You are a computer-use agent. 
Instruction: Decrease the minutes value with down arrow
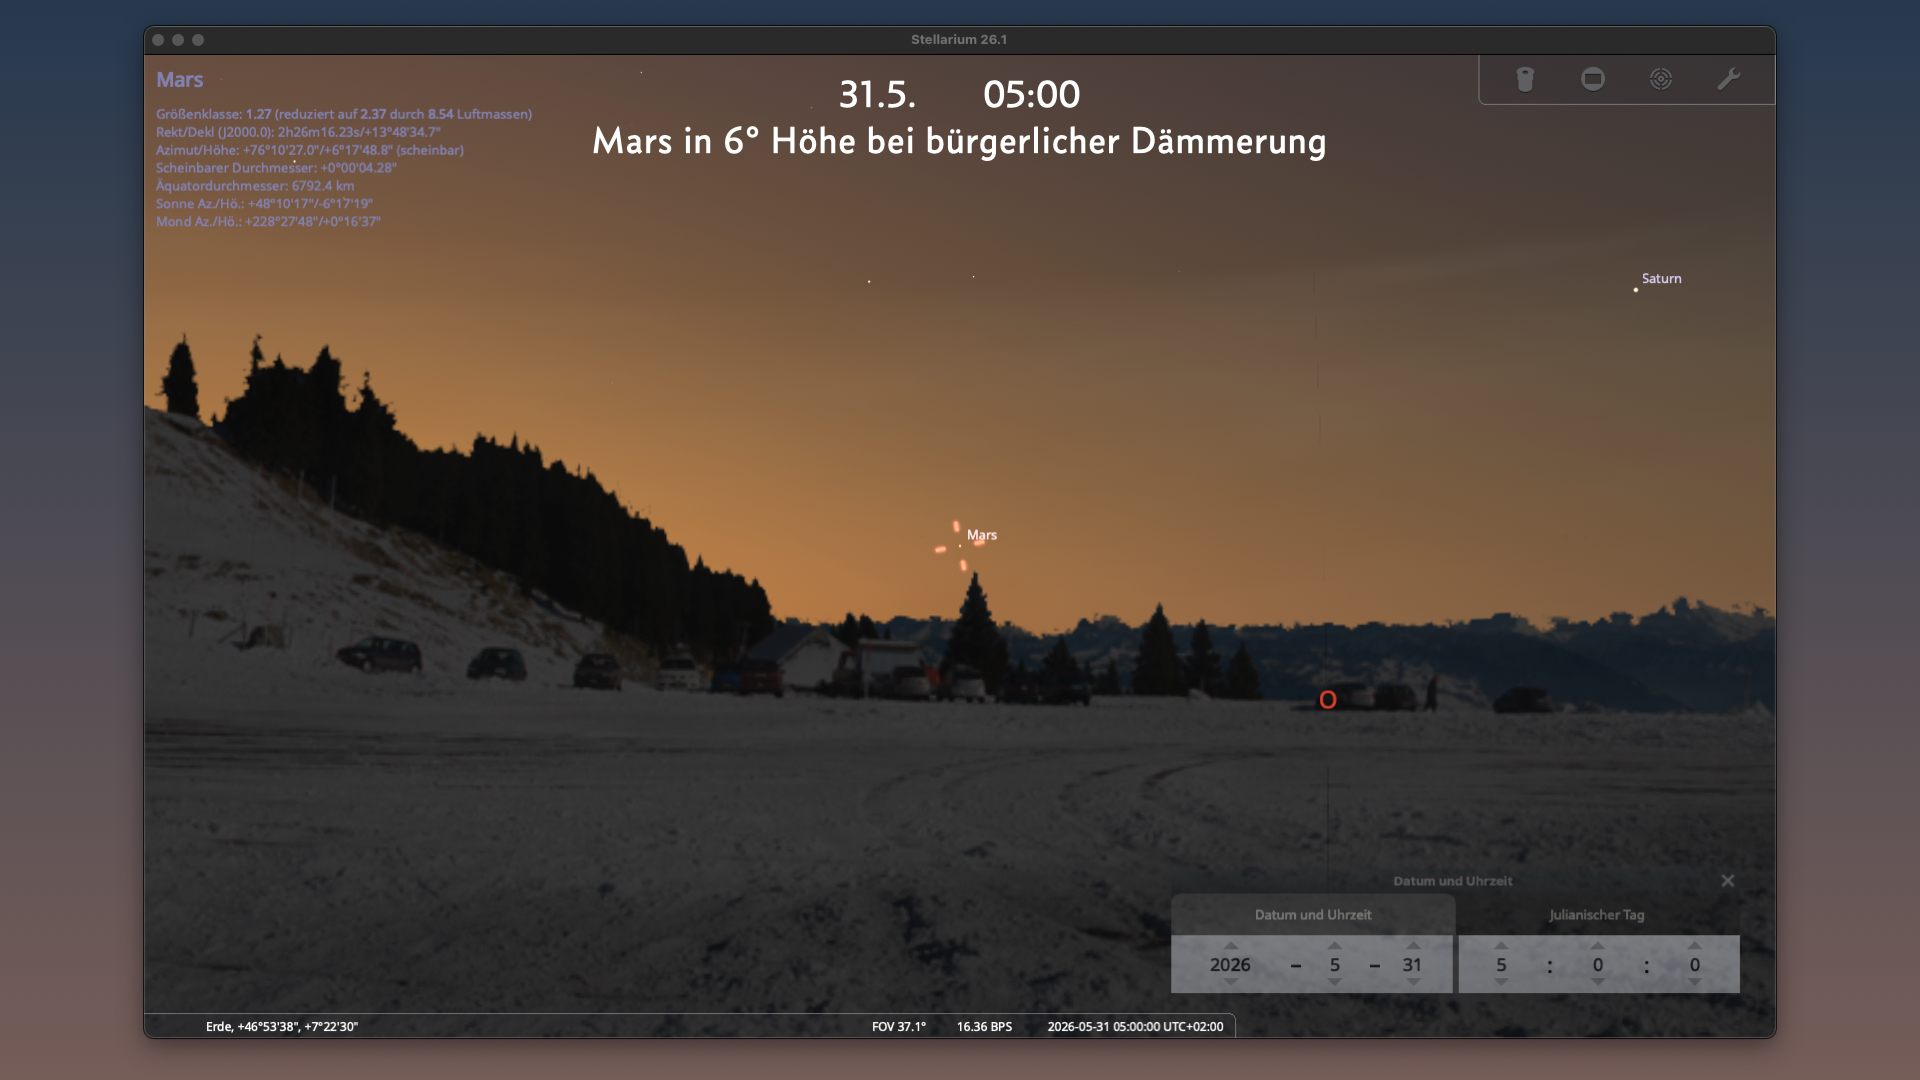(x=1598, y=982)
